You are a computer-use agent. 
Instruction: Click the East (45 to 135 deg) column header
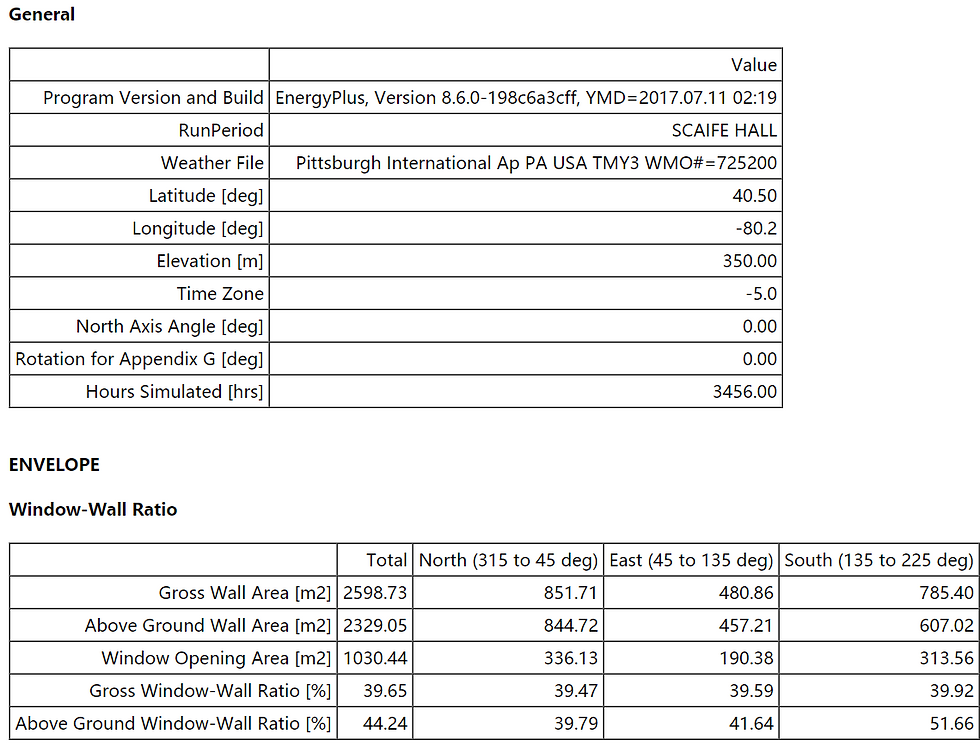[691, 559]
